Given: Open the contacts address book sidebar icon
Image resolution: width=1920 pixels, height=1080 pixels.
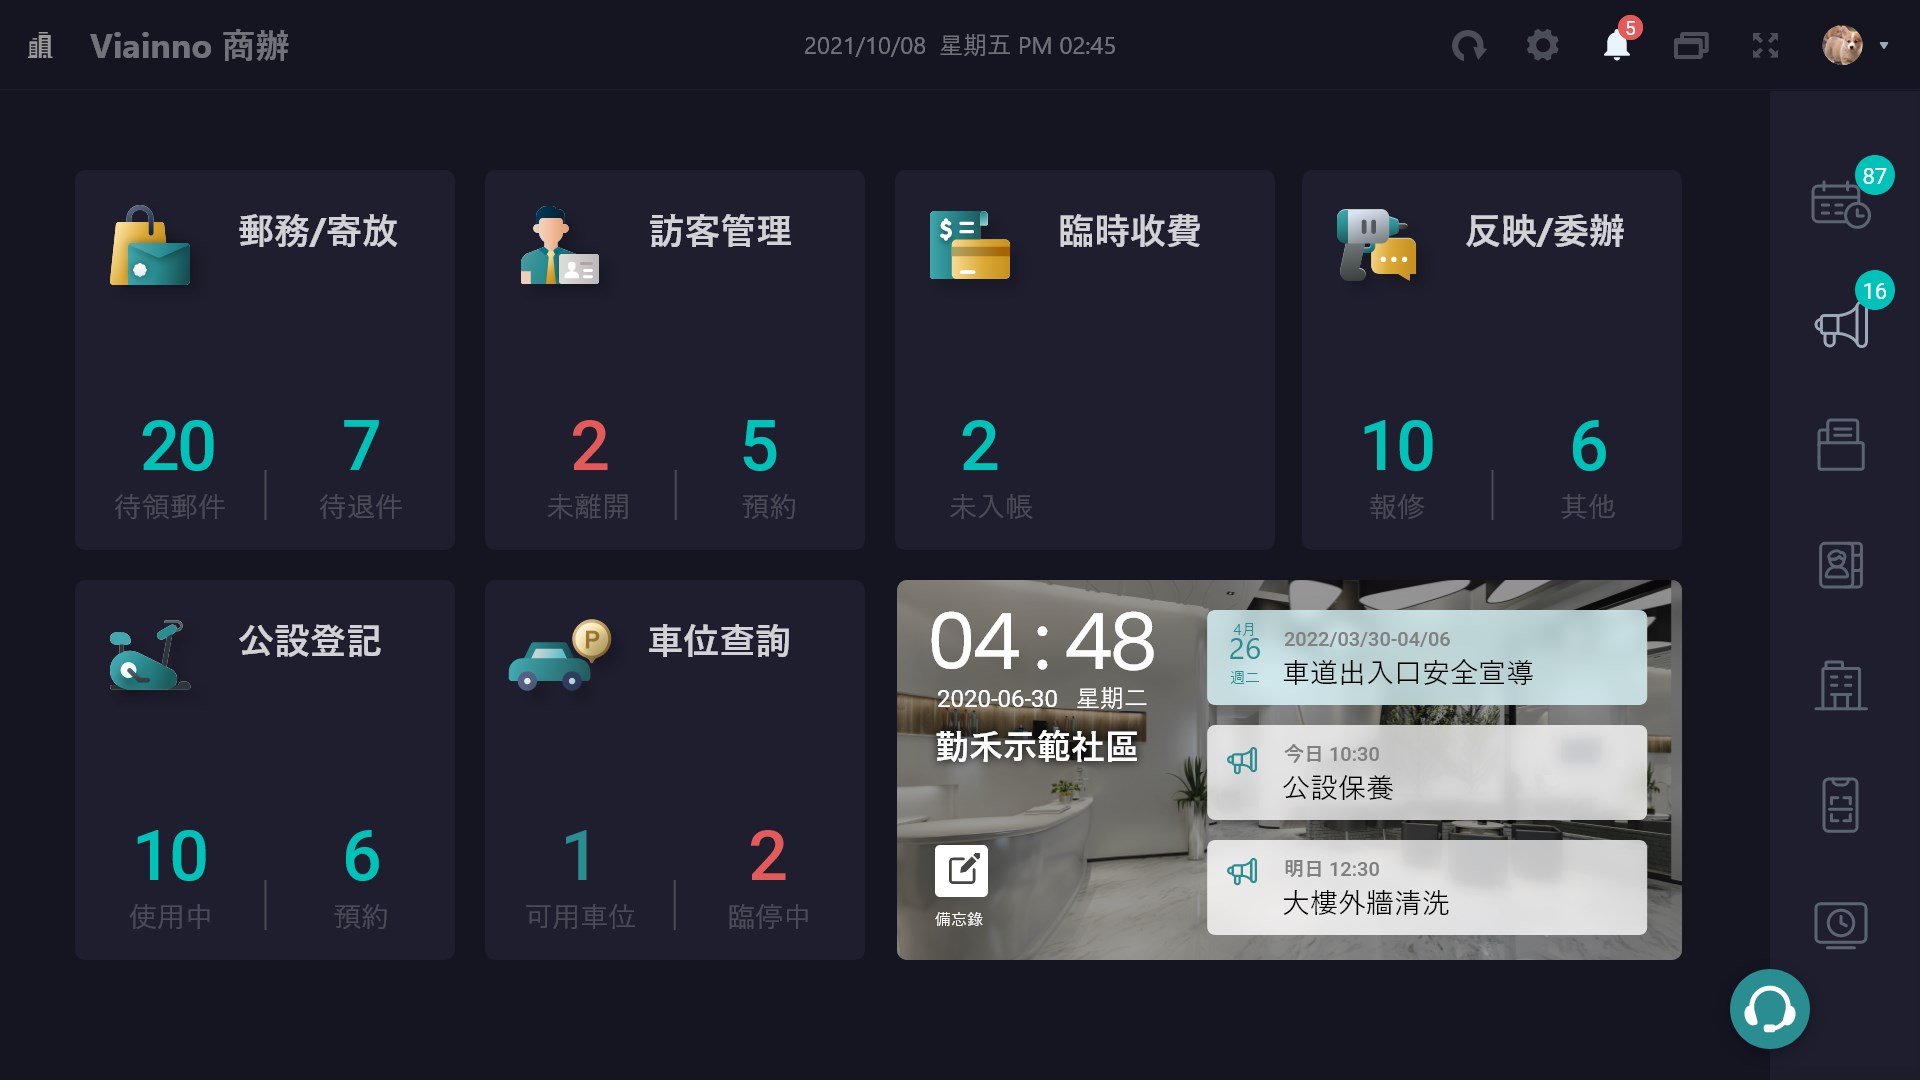Looking at the screenshot, I should (x=1840, y=565).
